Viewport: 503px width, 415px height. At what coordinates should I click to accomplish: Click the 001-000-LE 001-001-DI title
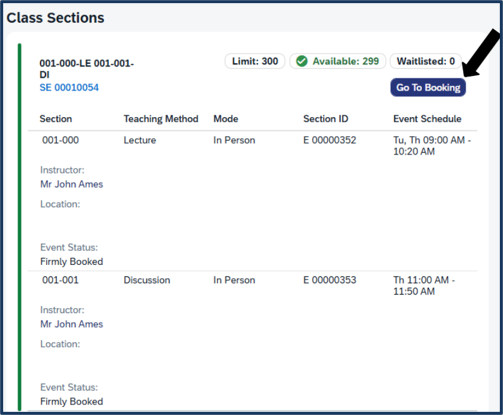87,69
